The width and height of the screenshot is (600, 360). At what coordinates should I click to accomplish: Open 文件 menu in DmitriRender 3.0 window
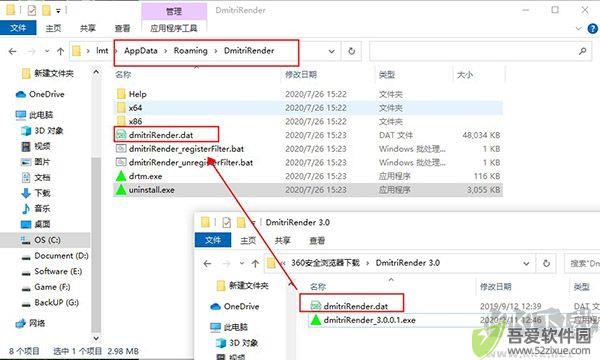[x=213, y=240]
